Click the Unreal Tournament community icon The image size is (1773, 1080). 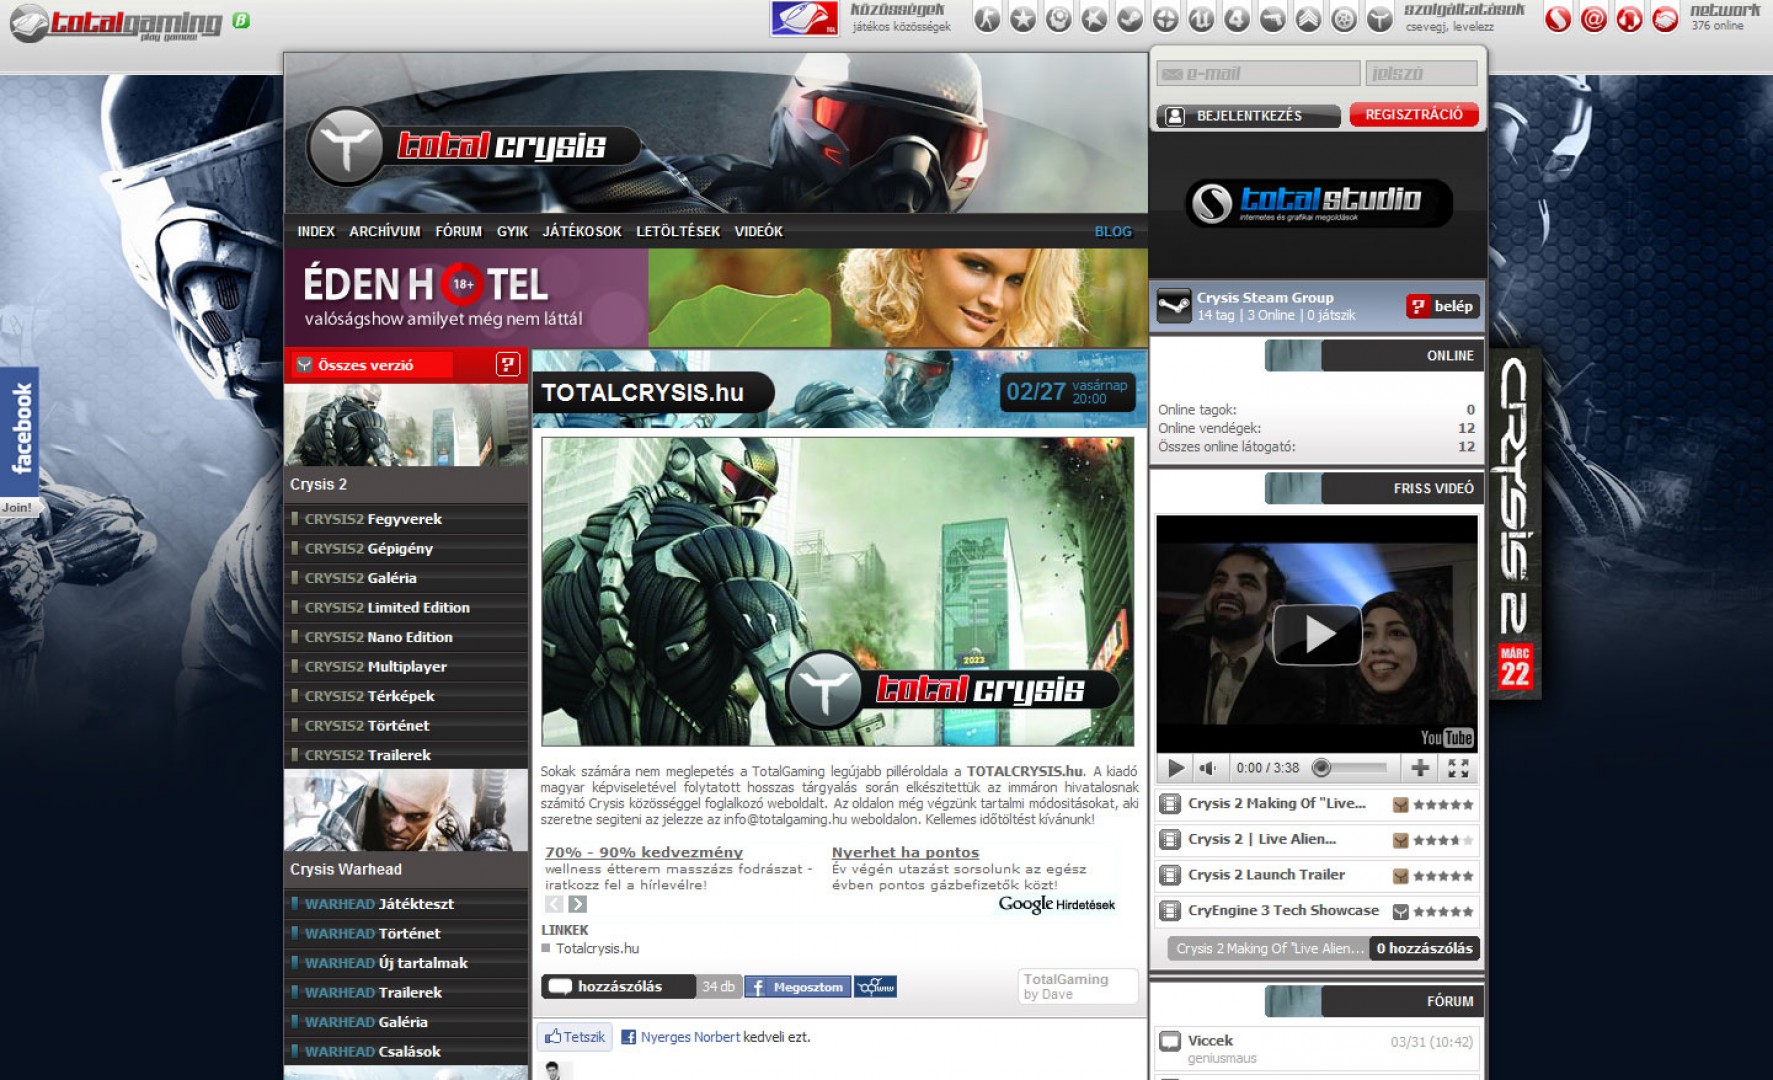1201,19
